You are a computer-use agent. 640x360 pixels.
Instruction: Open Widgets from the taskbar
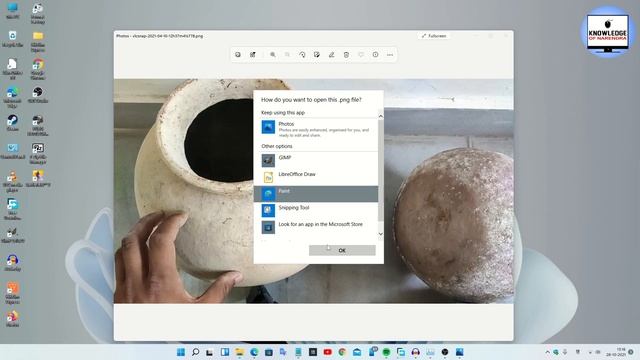224,352
